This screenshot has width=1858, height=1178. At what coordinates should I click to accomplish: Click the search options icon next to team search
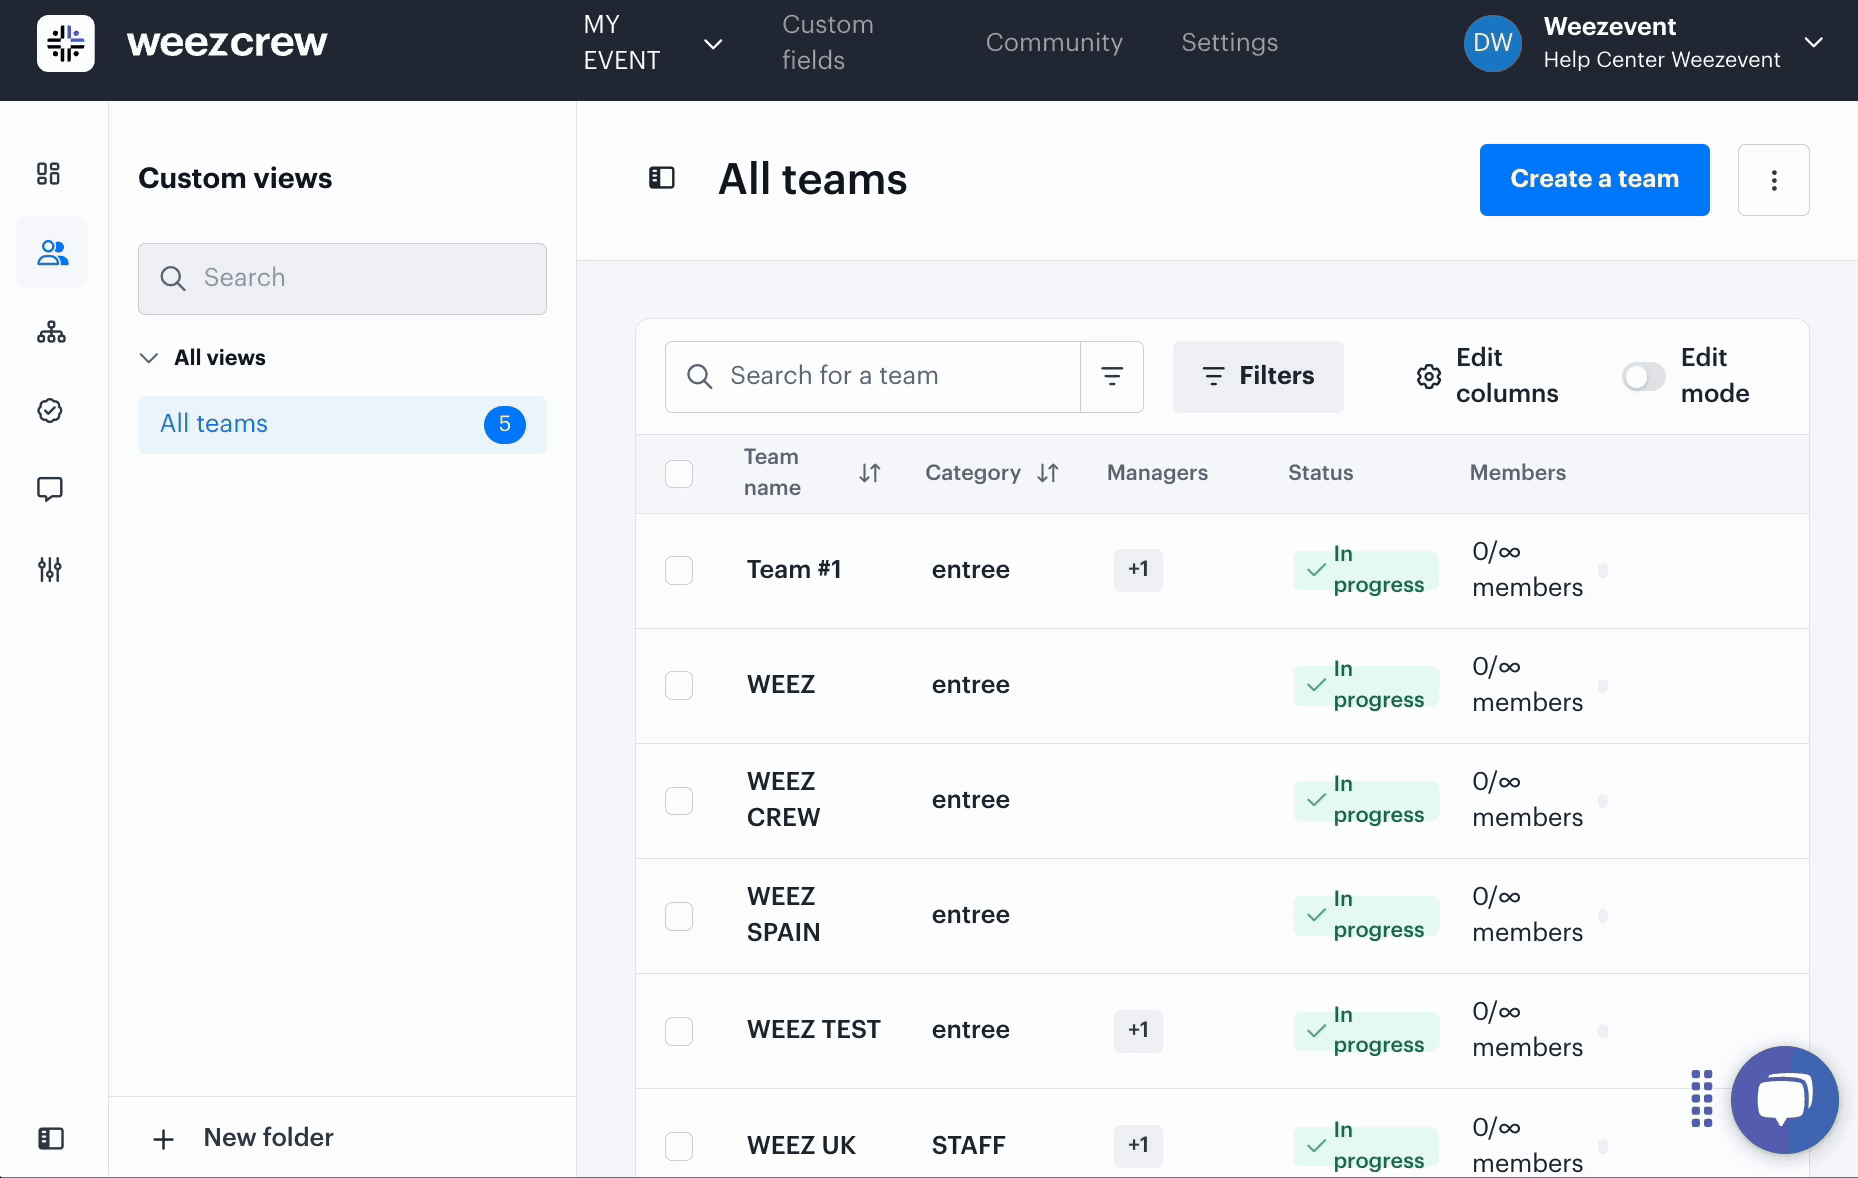1112,377
